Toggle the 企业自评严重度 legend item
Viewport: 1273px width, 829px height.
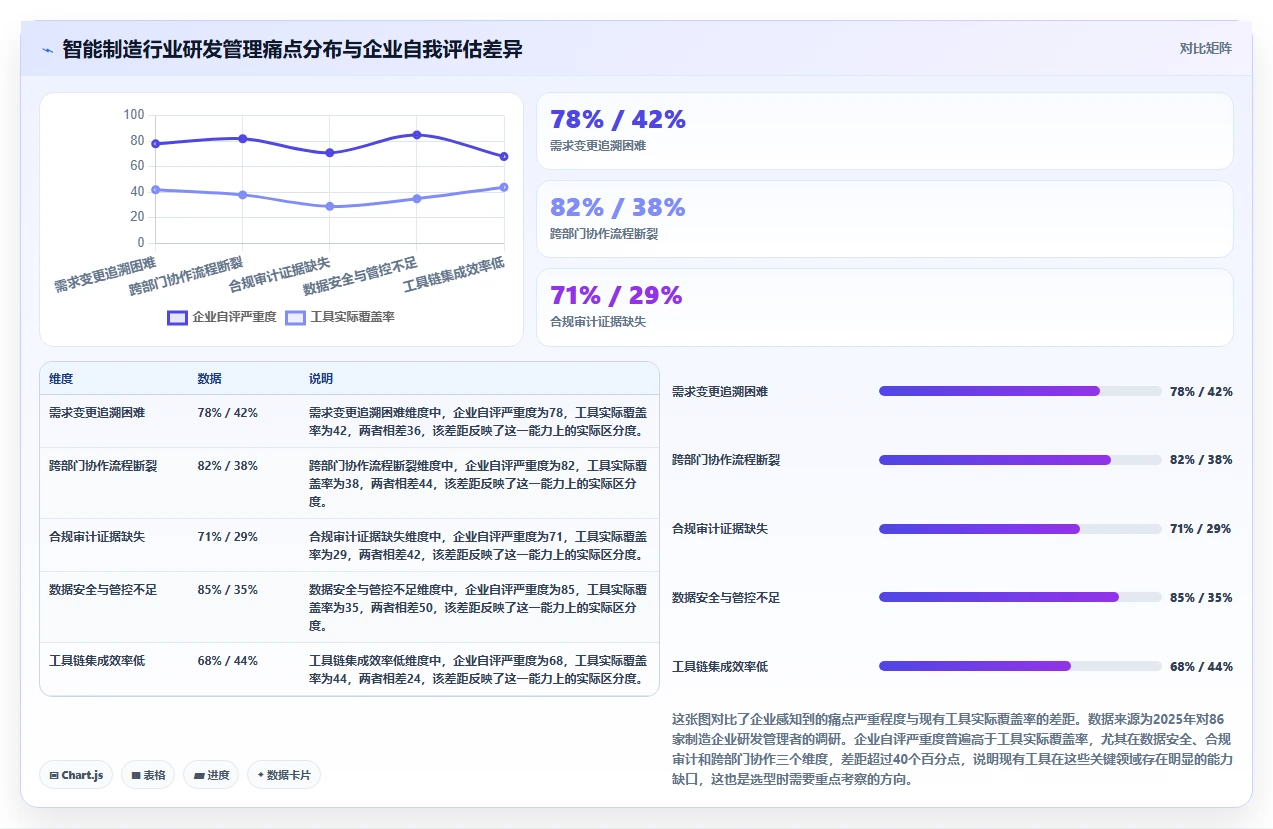coord(222,317)
